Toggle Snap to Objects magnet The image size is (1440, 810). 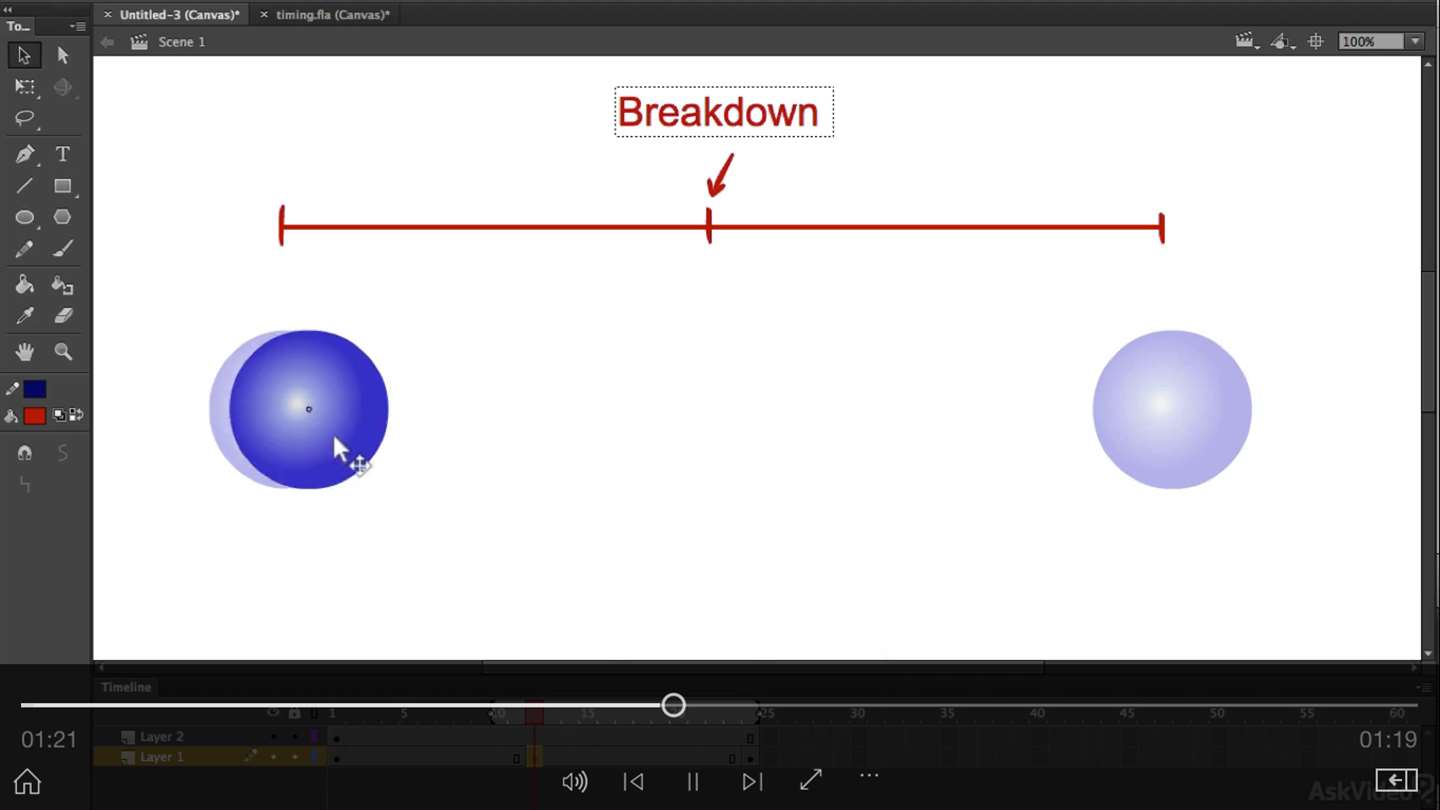(x=24, y=453)
